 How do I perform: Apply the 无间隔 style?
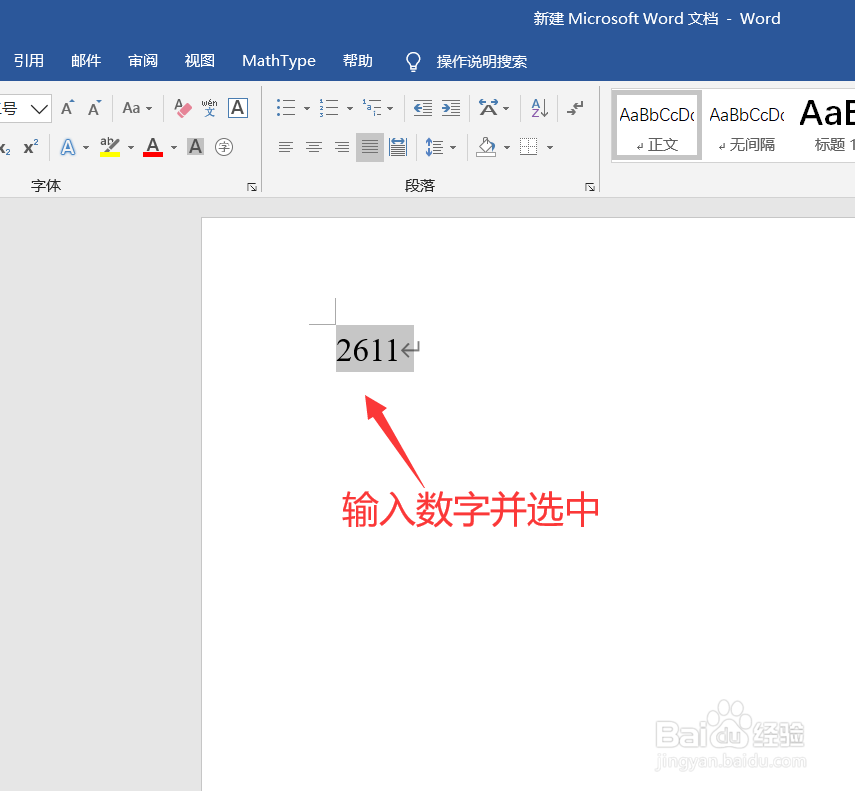[746, 124]
